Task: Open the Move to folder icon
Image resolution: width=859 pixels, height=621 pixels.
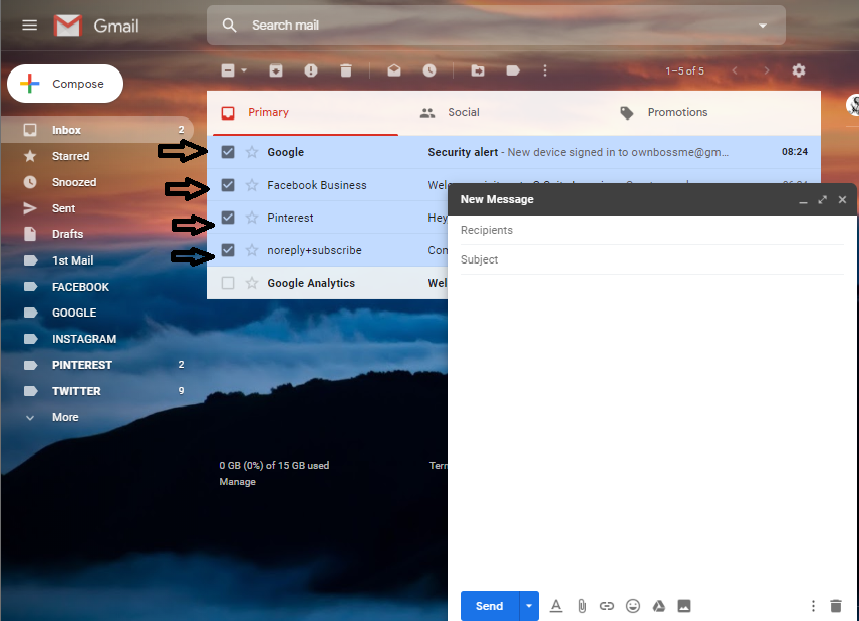Action: click(x=478, y=71)
